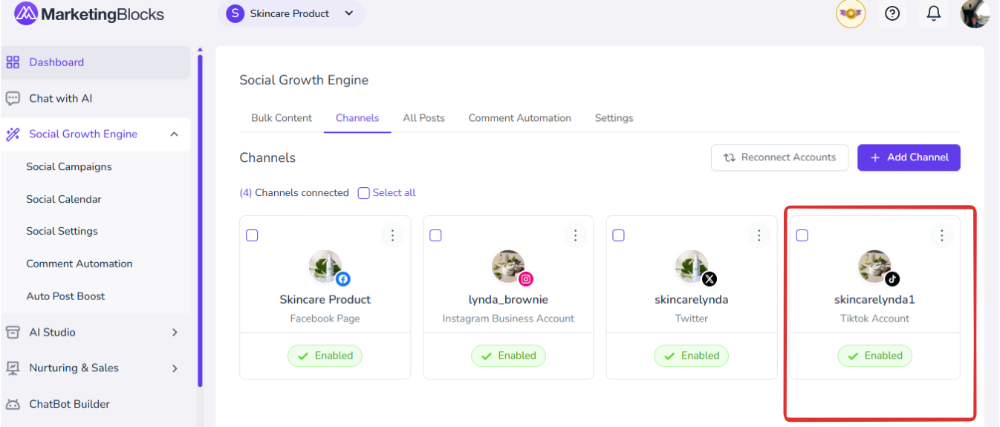Click the MarketingBlocks logo

[89, 14]
